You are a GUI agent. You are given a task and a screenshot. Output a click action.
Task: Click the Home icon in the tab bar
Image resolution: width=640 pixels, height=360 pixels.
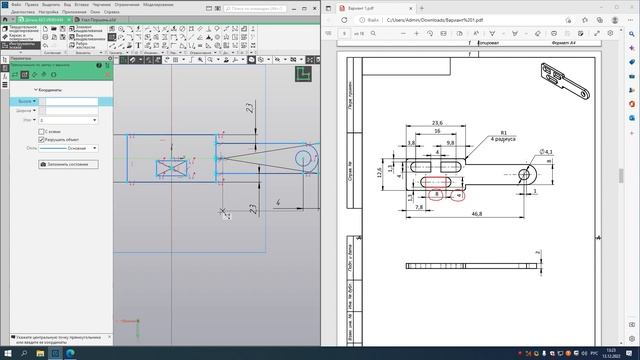click(x=5, y=20)
